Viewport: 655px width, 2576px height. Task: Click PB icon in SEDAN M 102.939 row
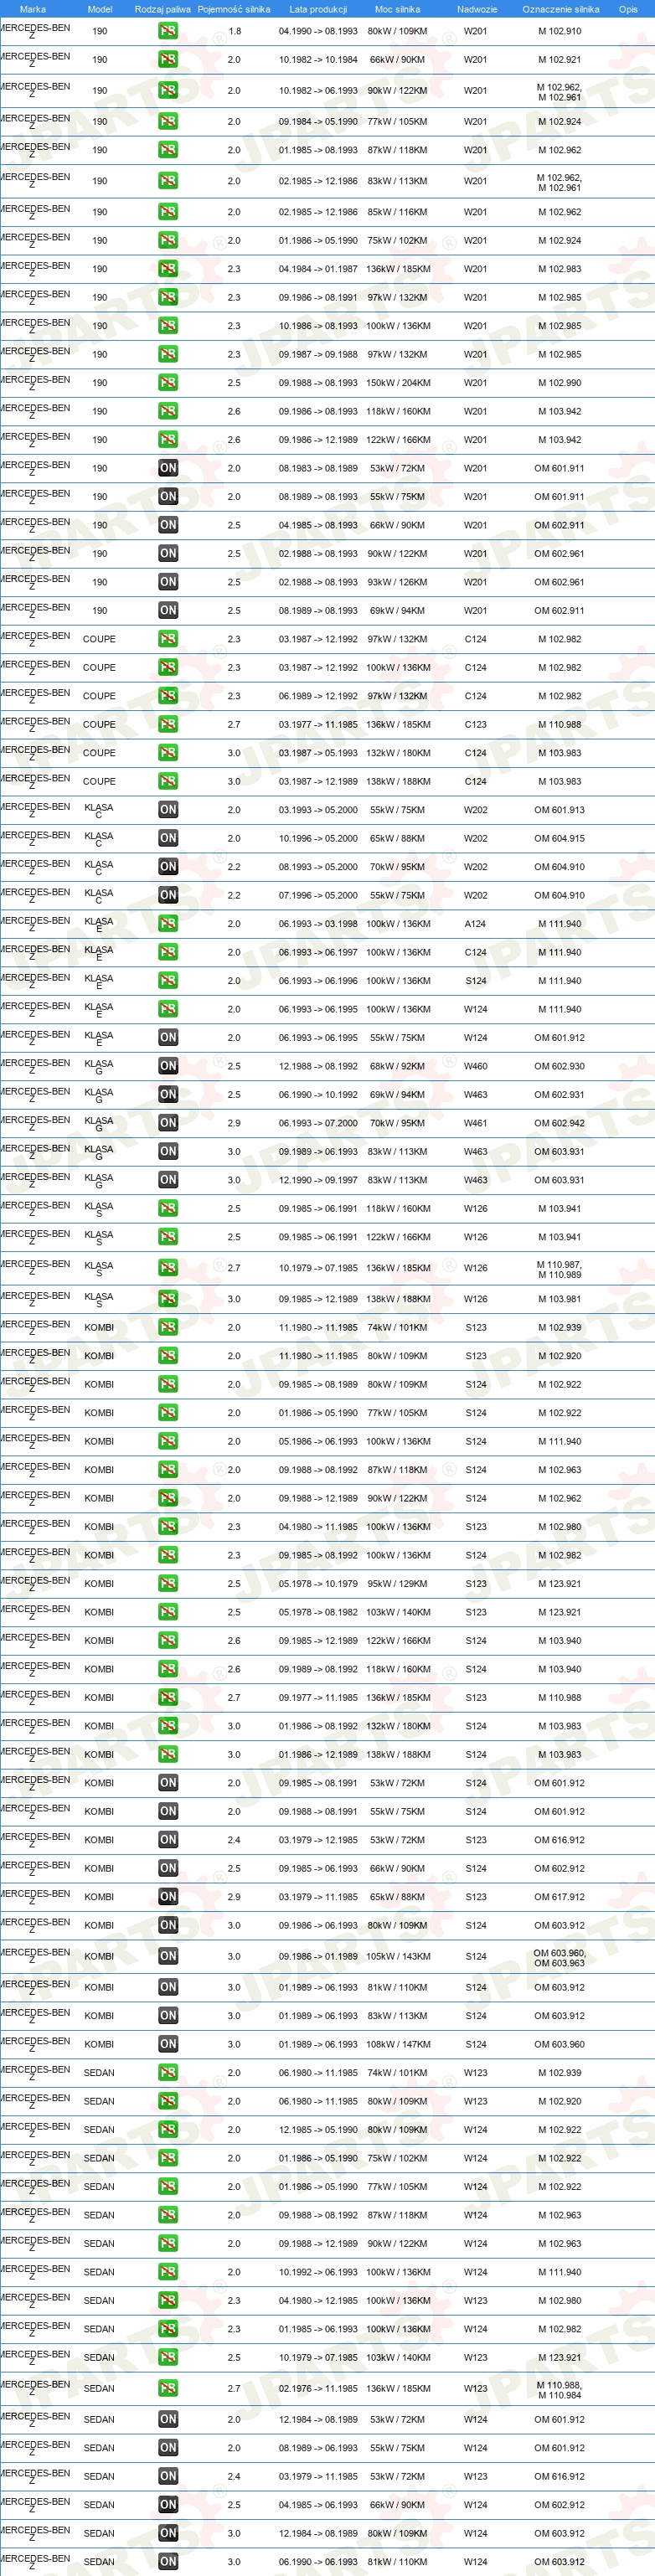(168, 2073)
